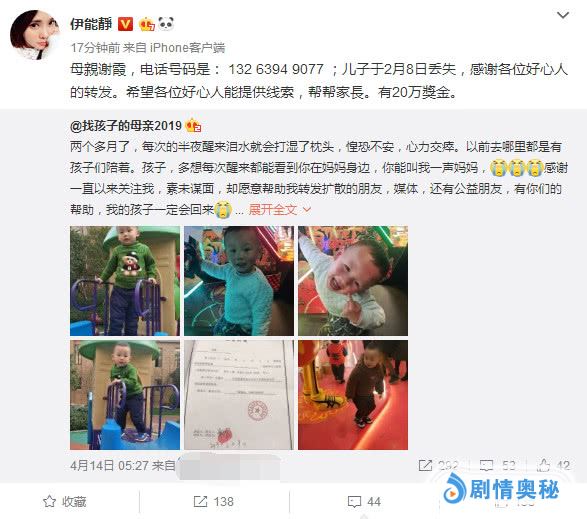
Task: Open @找孩子的母亲2019 profile link
Action: [x=126, y=125]
